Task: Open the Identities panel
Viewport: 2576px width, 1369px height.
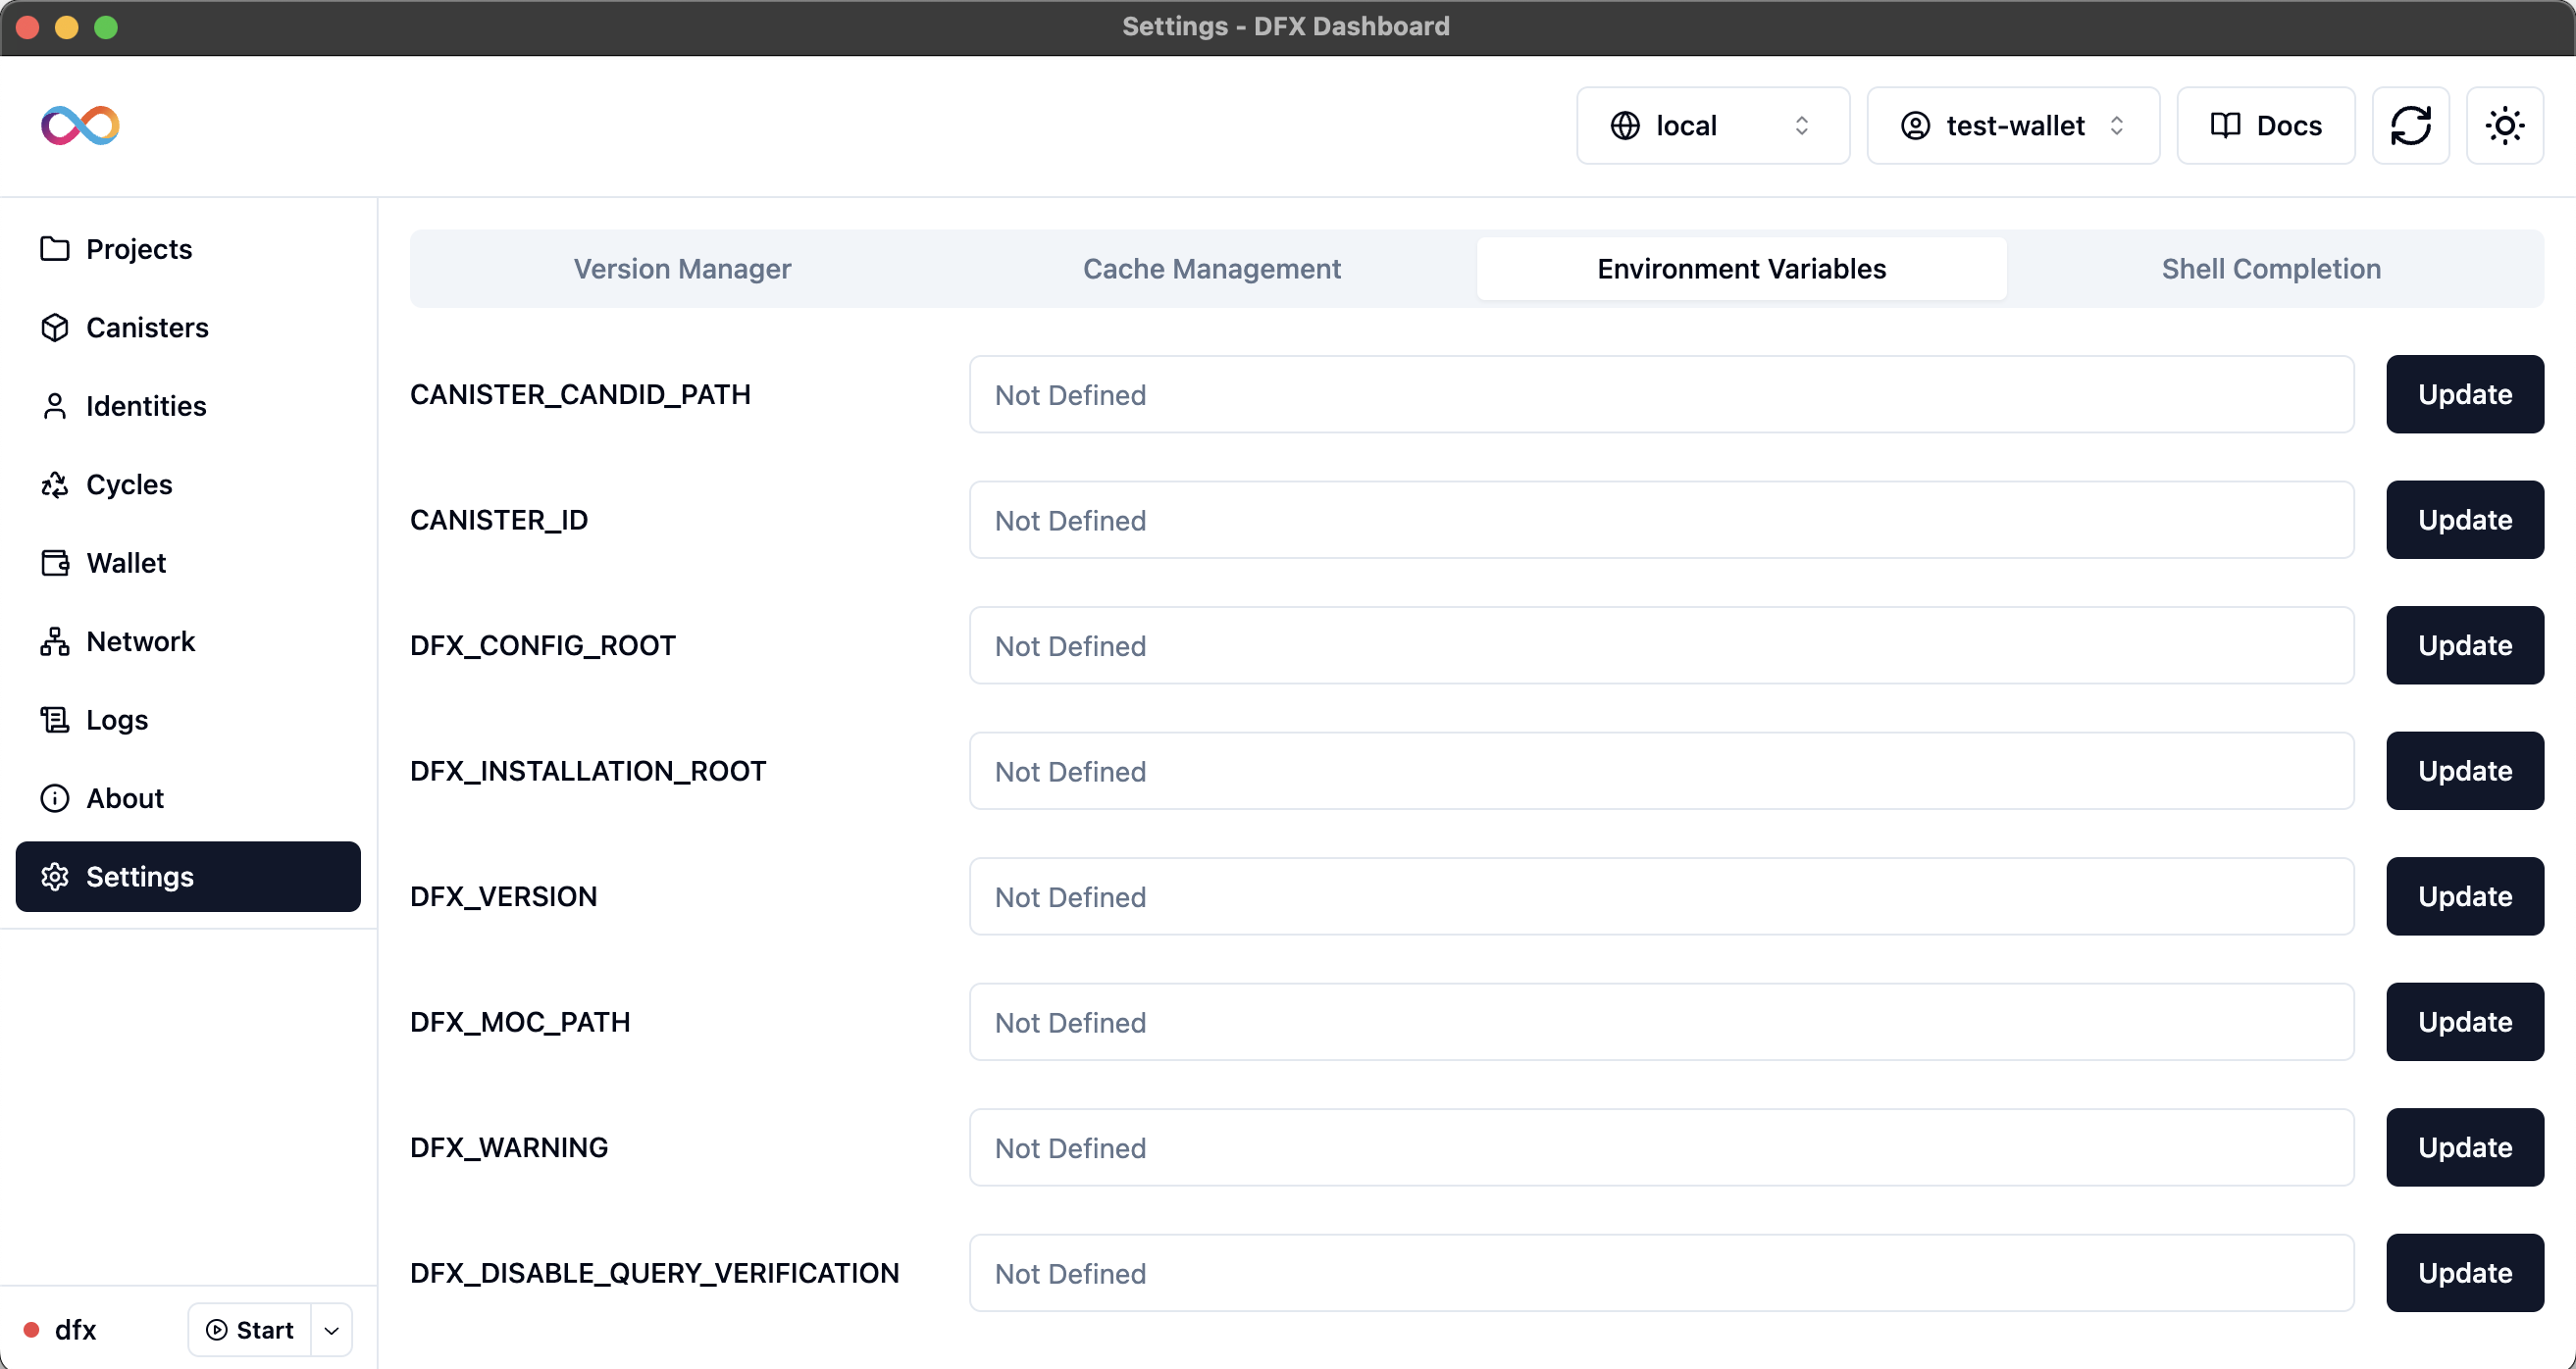Action: point(145,405)
